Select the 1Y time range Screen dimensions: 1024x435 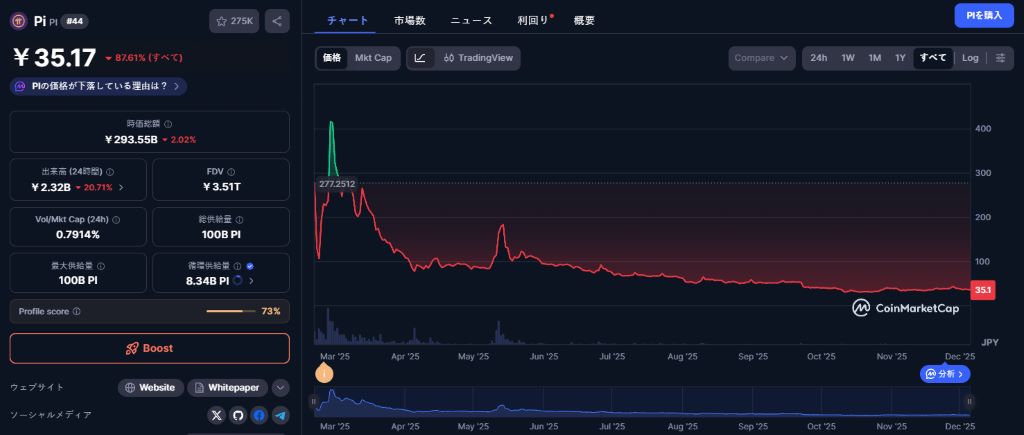coord(900,58)
